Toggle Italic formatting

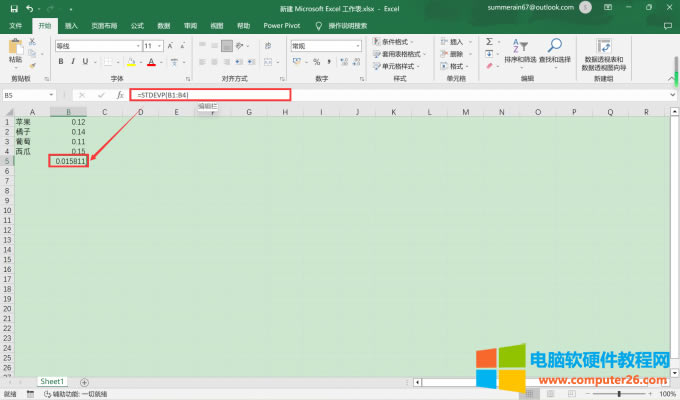(74, 62)
